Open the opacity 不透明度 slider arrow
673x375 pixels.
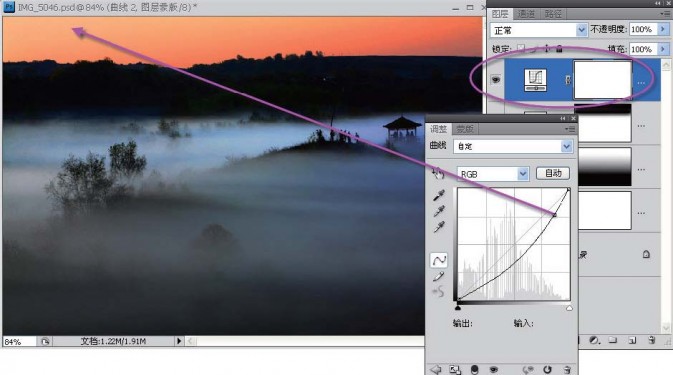pos(663,29)
